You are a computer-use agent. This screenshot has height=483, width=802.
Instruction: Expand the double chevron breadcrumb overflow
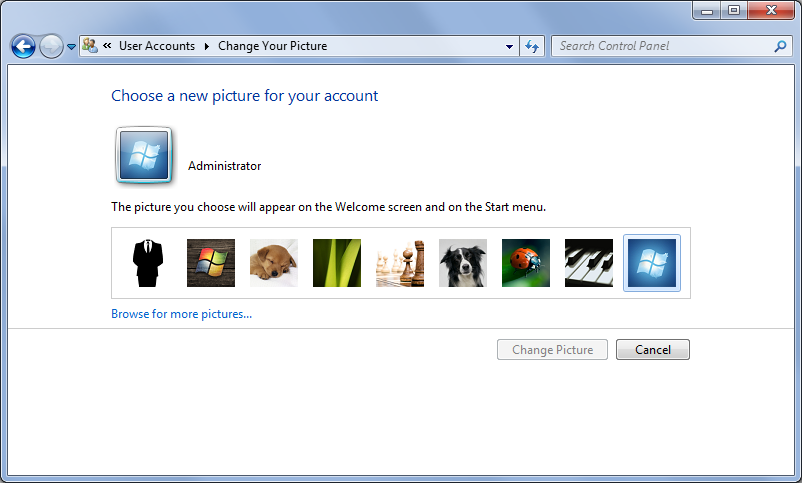pyautogui.click(x=107, y=46)
